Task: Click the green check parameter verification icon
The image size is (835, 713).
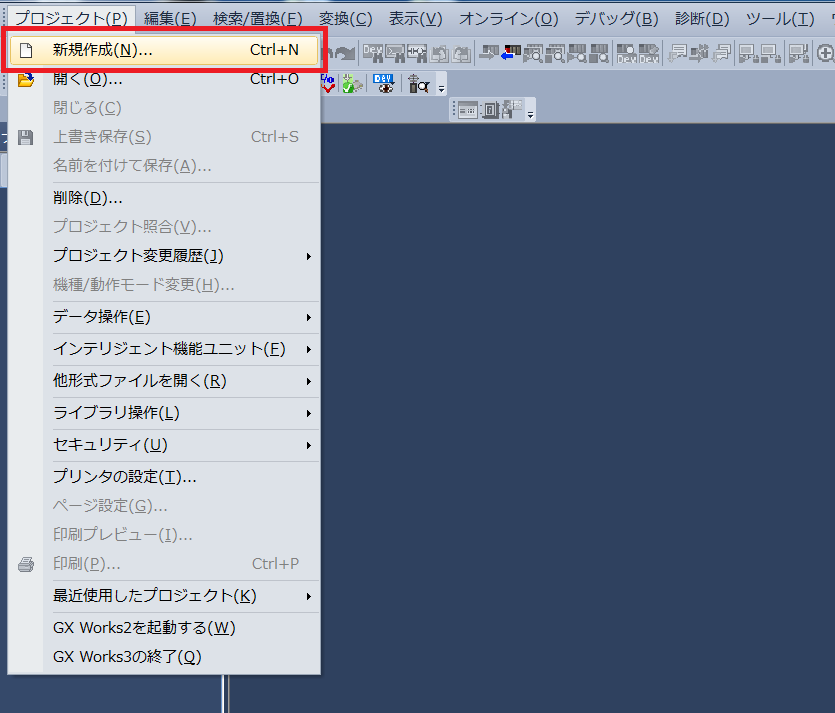Action: tap(353, 84)
